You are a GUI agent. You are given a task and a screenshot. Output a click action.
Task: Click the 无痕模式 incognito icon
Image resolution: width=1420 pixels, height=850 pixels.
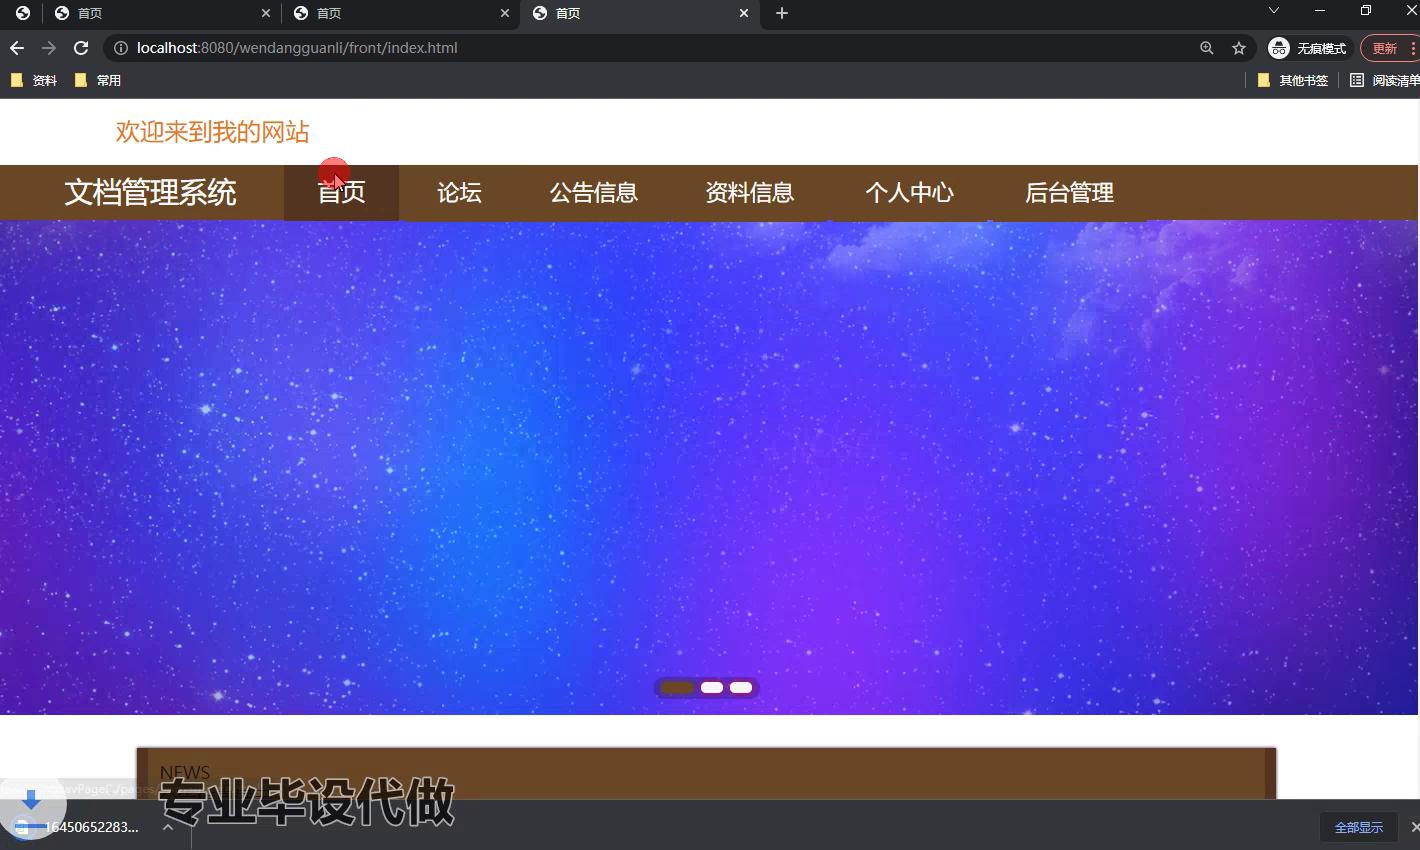[1279, 48]
